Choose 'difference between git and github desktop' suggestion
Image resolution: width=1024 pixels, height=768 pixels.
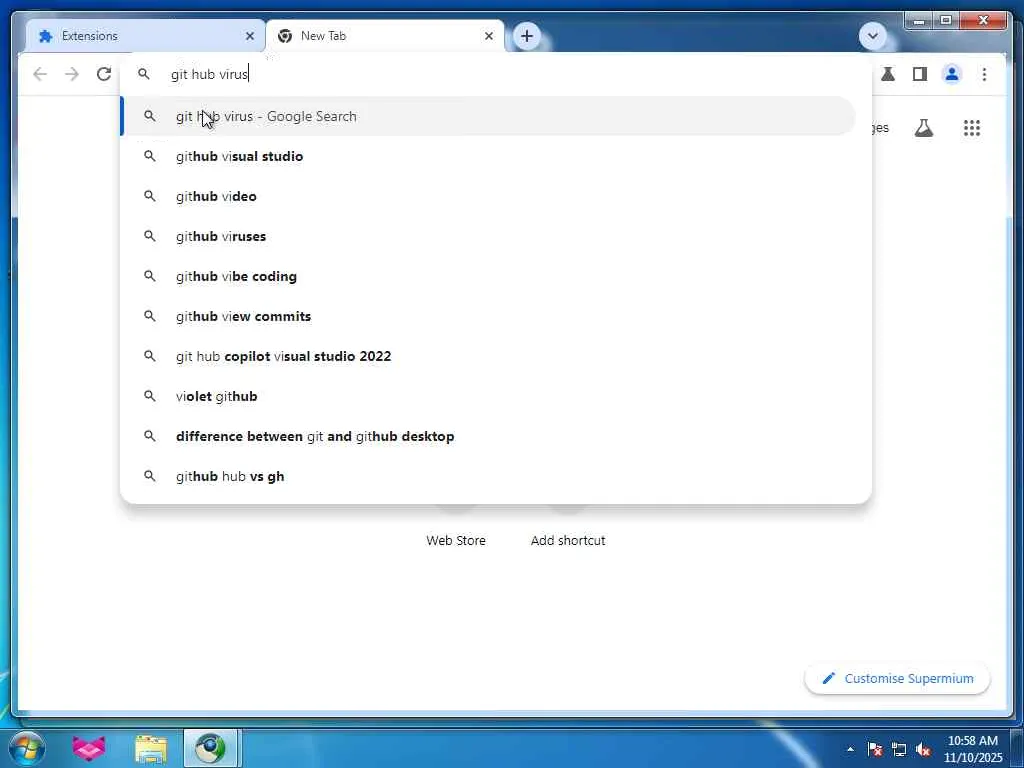488,436
